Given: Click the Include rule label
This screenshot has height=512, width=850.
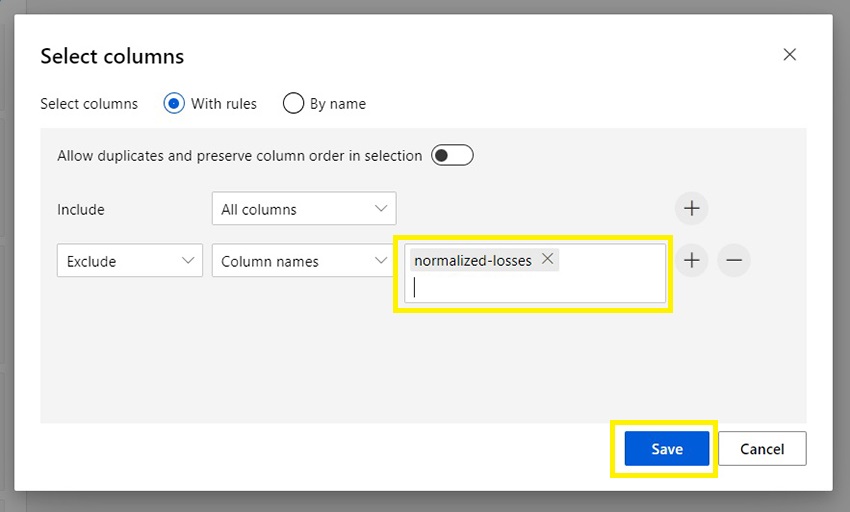Looking at the screenshot, I should point(81,210).
